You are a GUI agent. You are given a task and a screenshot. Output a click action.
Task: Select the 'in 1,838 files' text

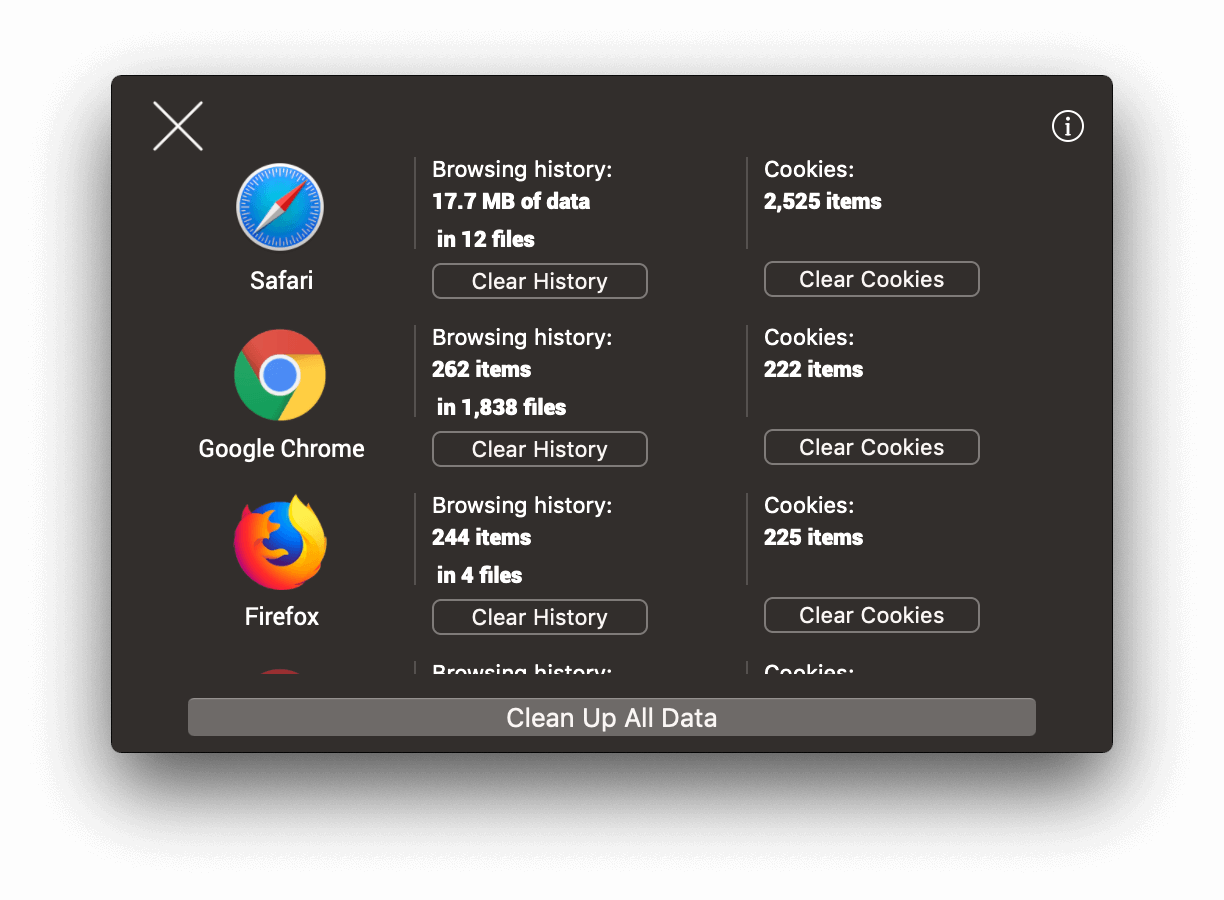tap(502, 407)
